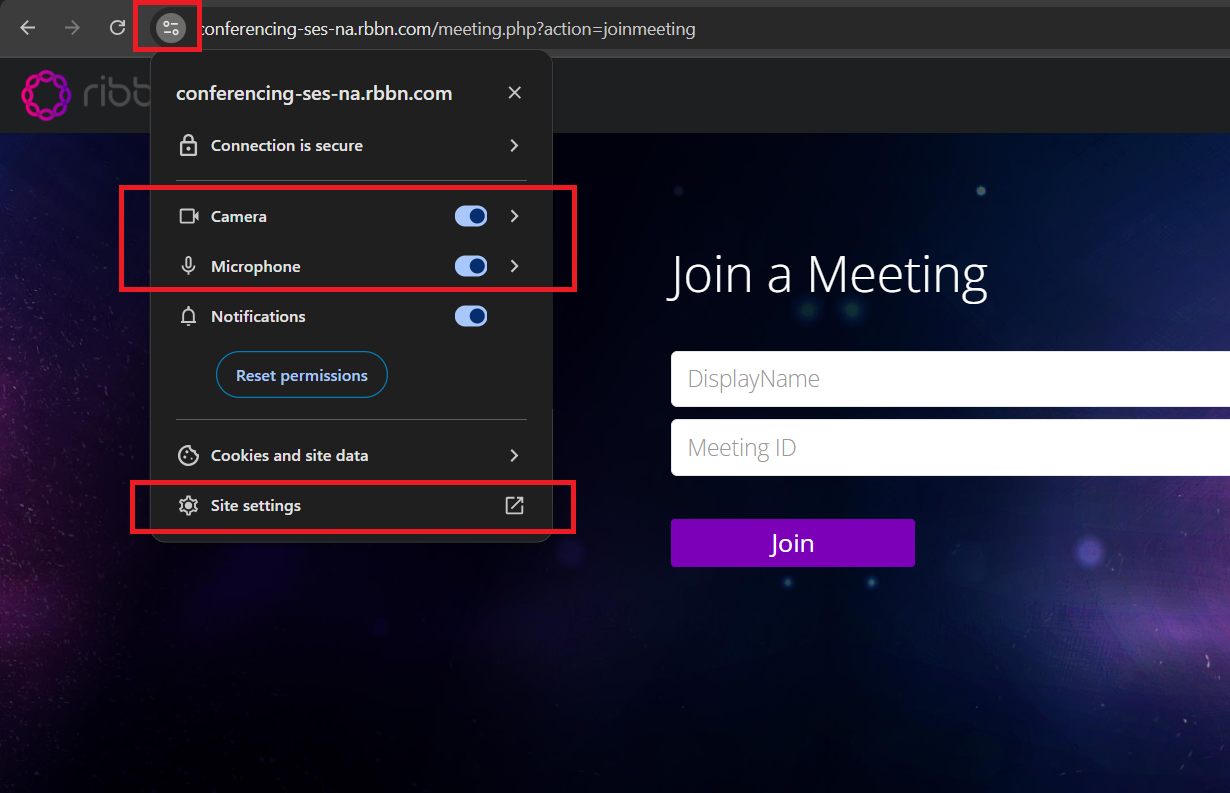Reload the page with the refresh icon

[117, 28]
